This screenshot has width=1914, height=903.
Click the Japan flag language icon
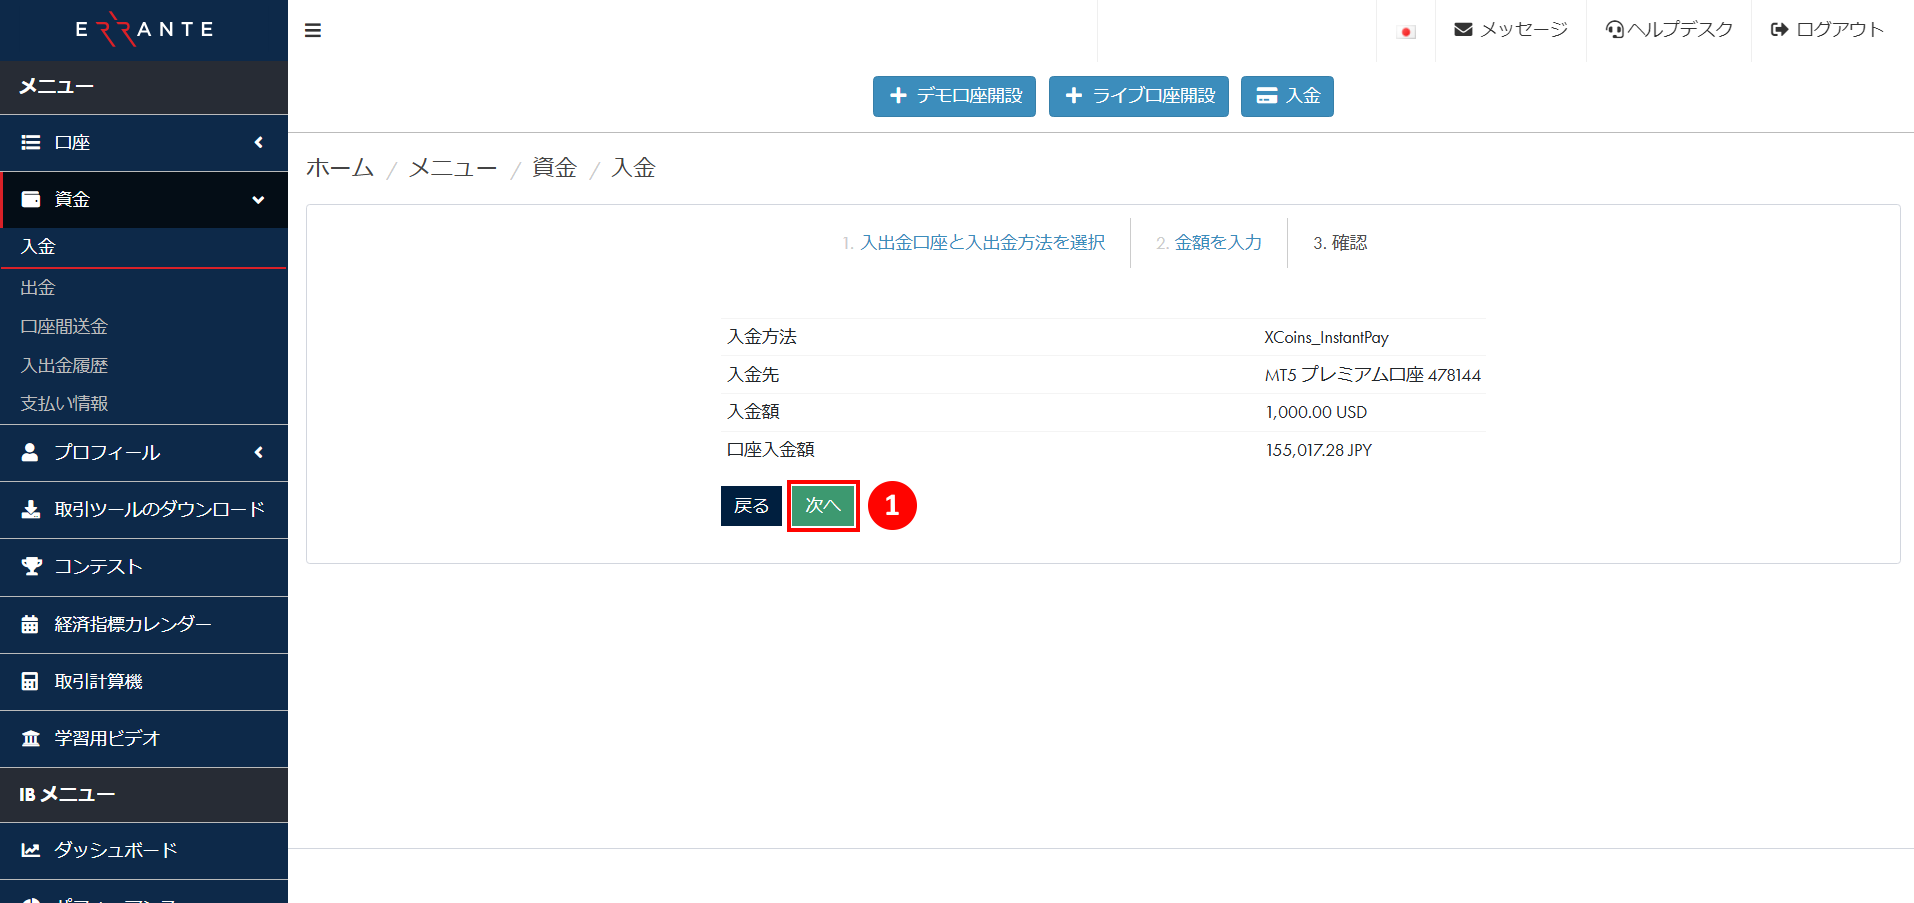[x=1406, y=32]
